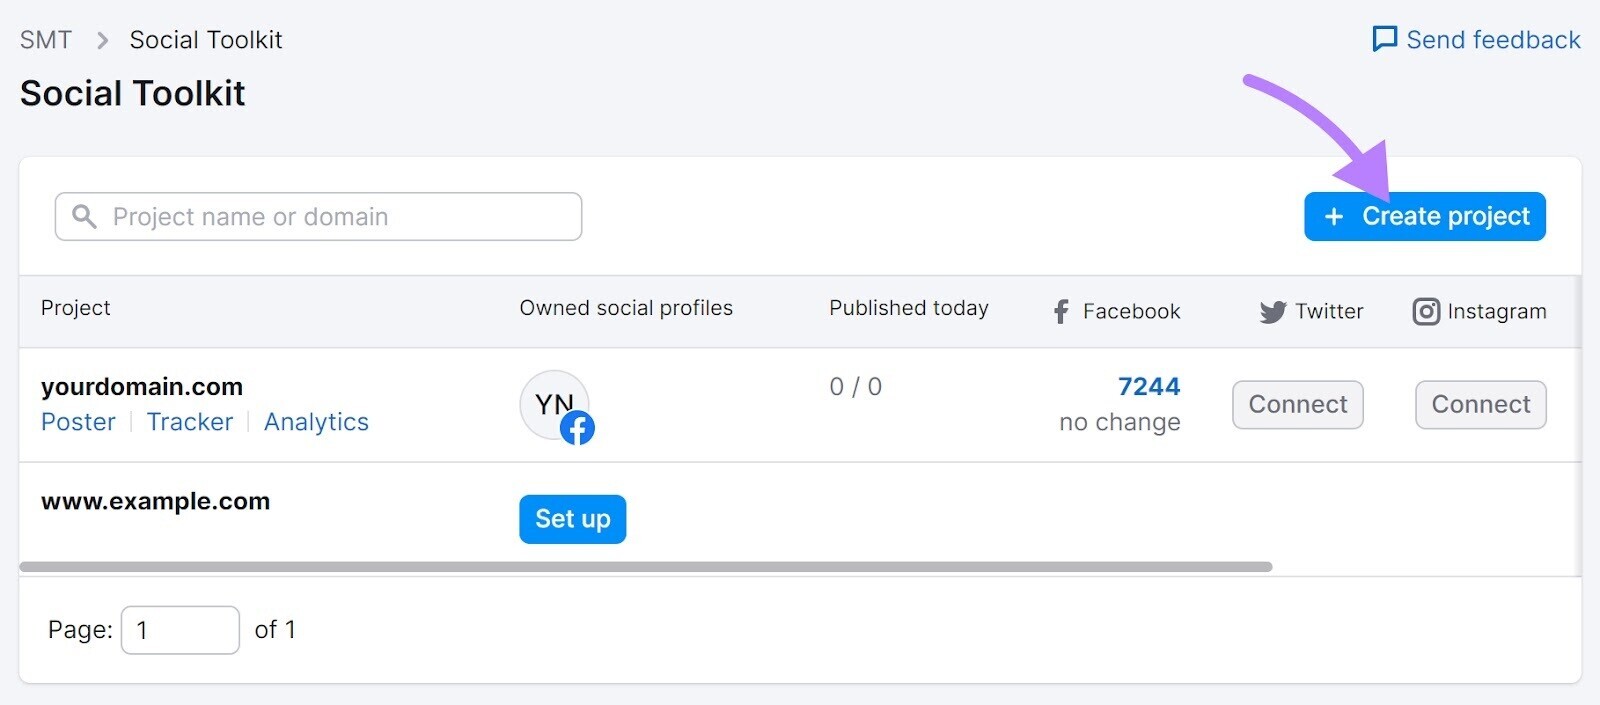The image size is (1600, 705).
Task: Click the page number input field
Action: pos(180,629)
